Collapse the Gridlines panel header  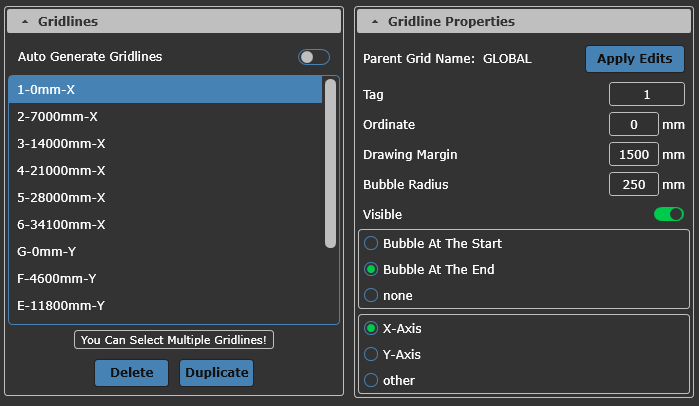25,21
